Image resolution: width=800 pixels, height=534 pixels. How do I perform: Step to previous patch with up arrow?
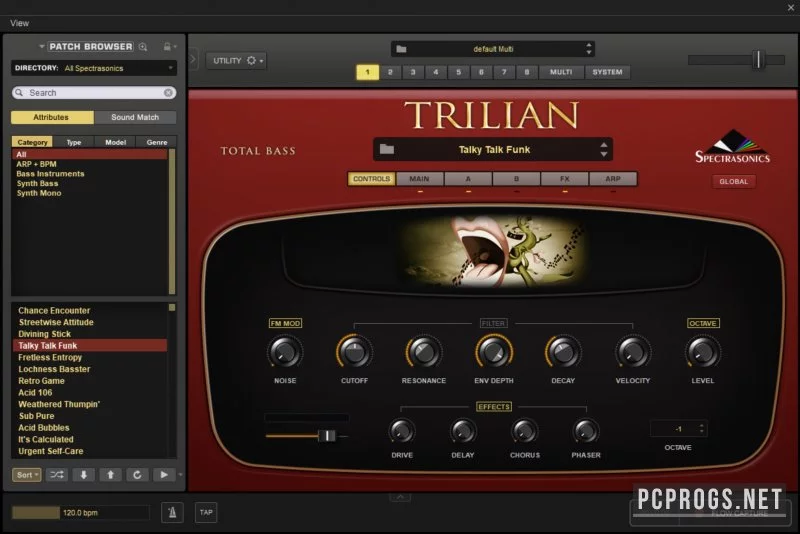tap(110, 475)
